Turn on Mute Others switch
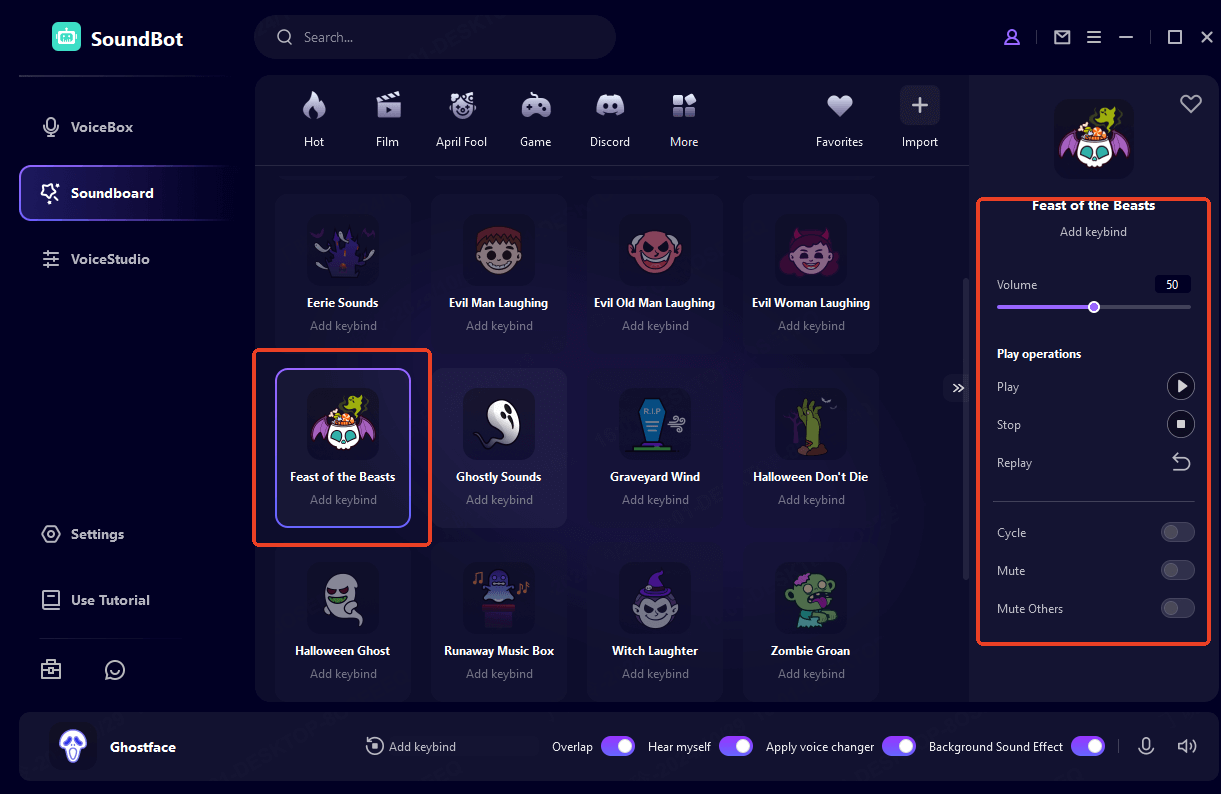This screenshot has height=794, width=1221. pos(1177,608)
